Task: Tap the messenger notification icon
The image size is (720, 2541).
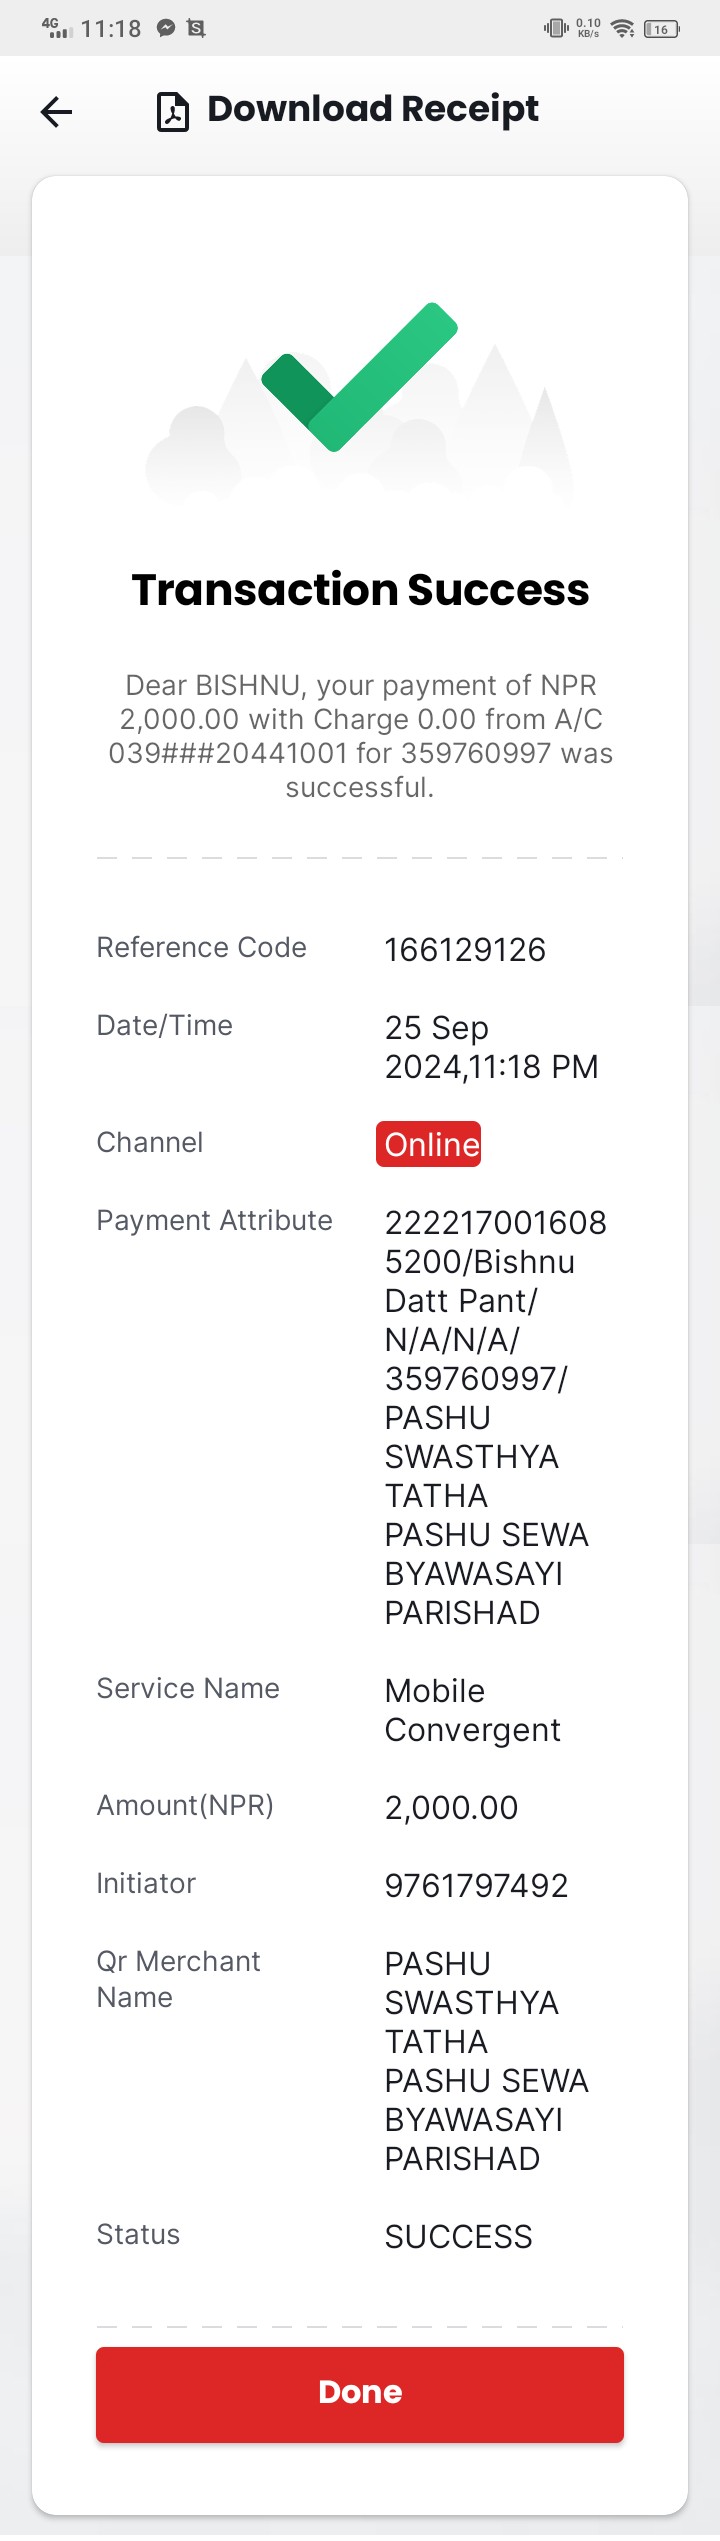Action: click(166, 29)
